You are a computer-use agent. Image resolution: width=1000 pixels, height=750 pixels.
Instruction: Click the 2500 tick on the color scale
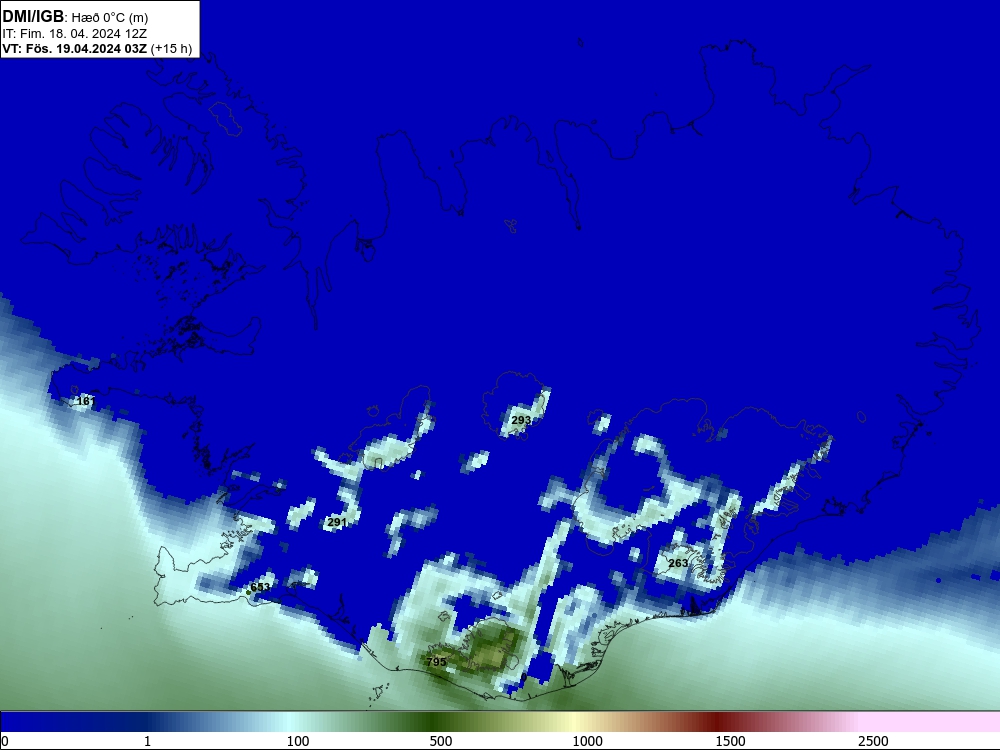point(873,741)
